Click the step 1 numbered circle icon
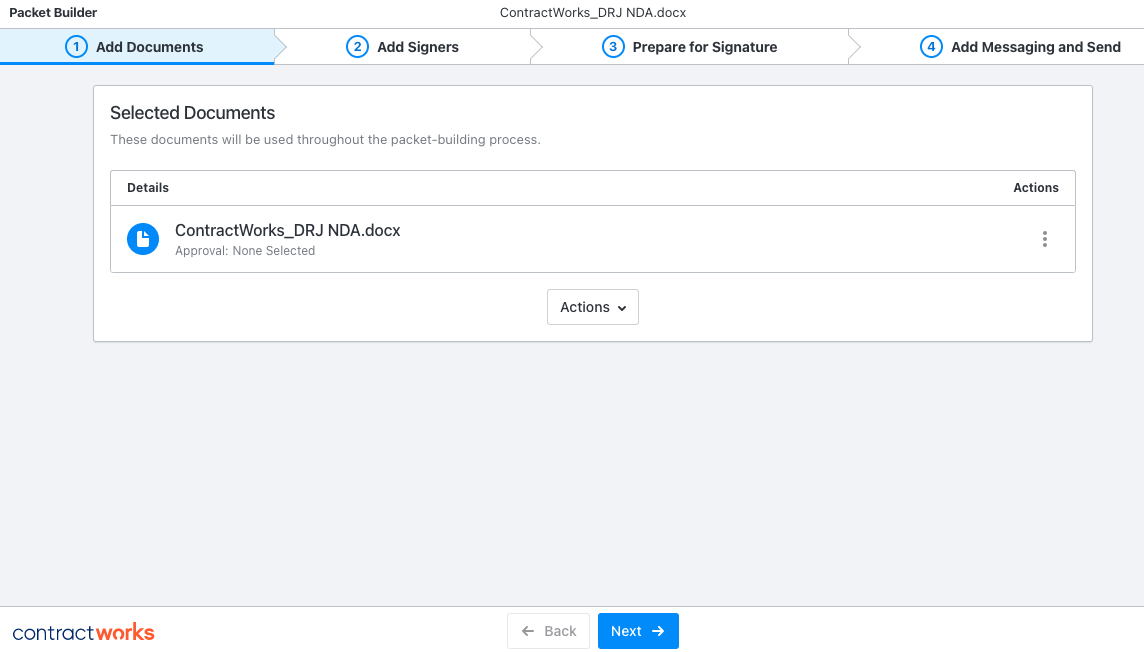Screen dimensions: 1144x652 coord(77,46)
